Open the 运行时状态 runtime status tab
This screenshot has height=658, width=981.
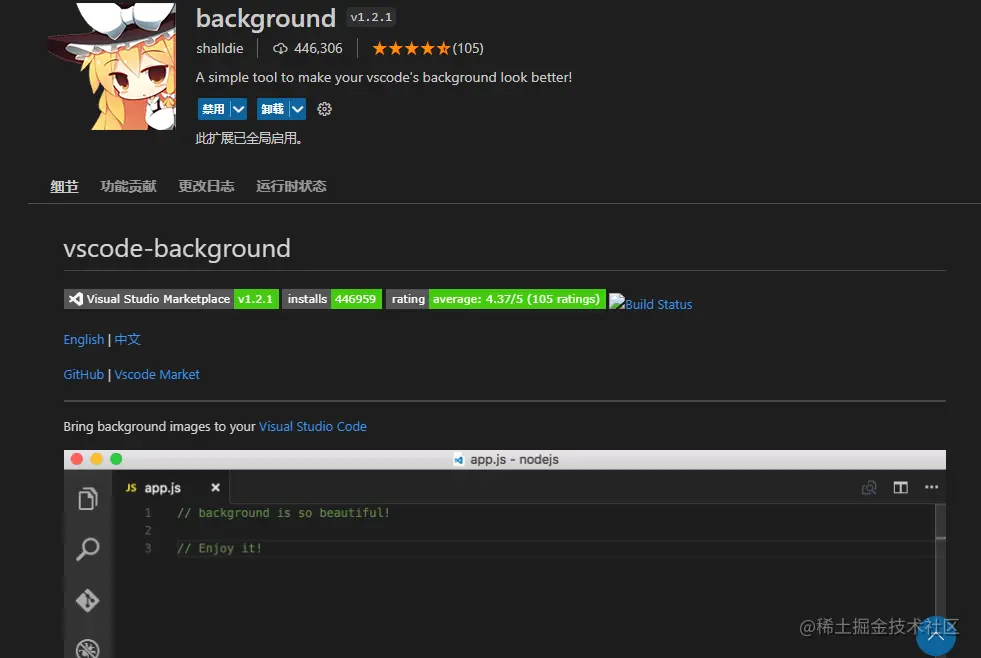pos(292,186)
